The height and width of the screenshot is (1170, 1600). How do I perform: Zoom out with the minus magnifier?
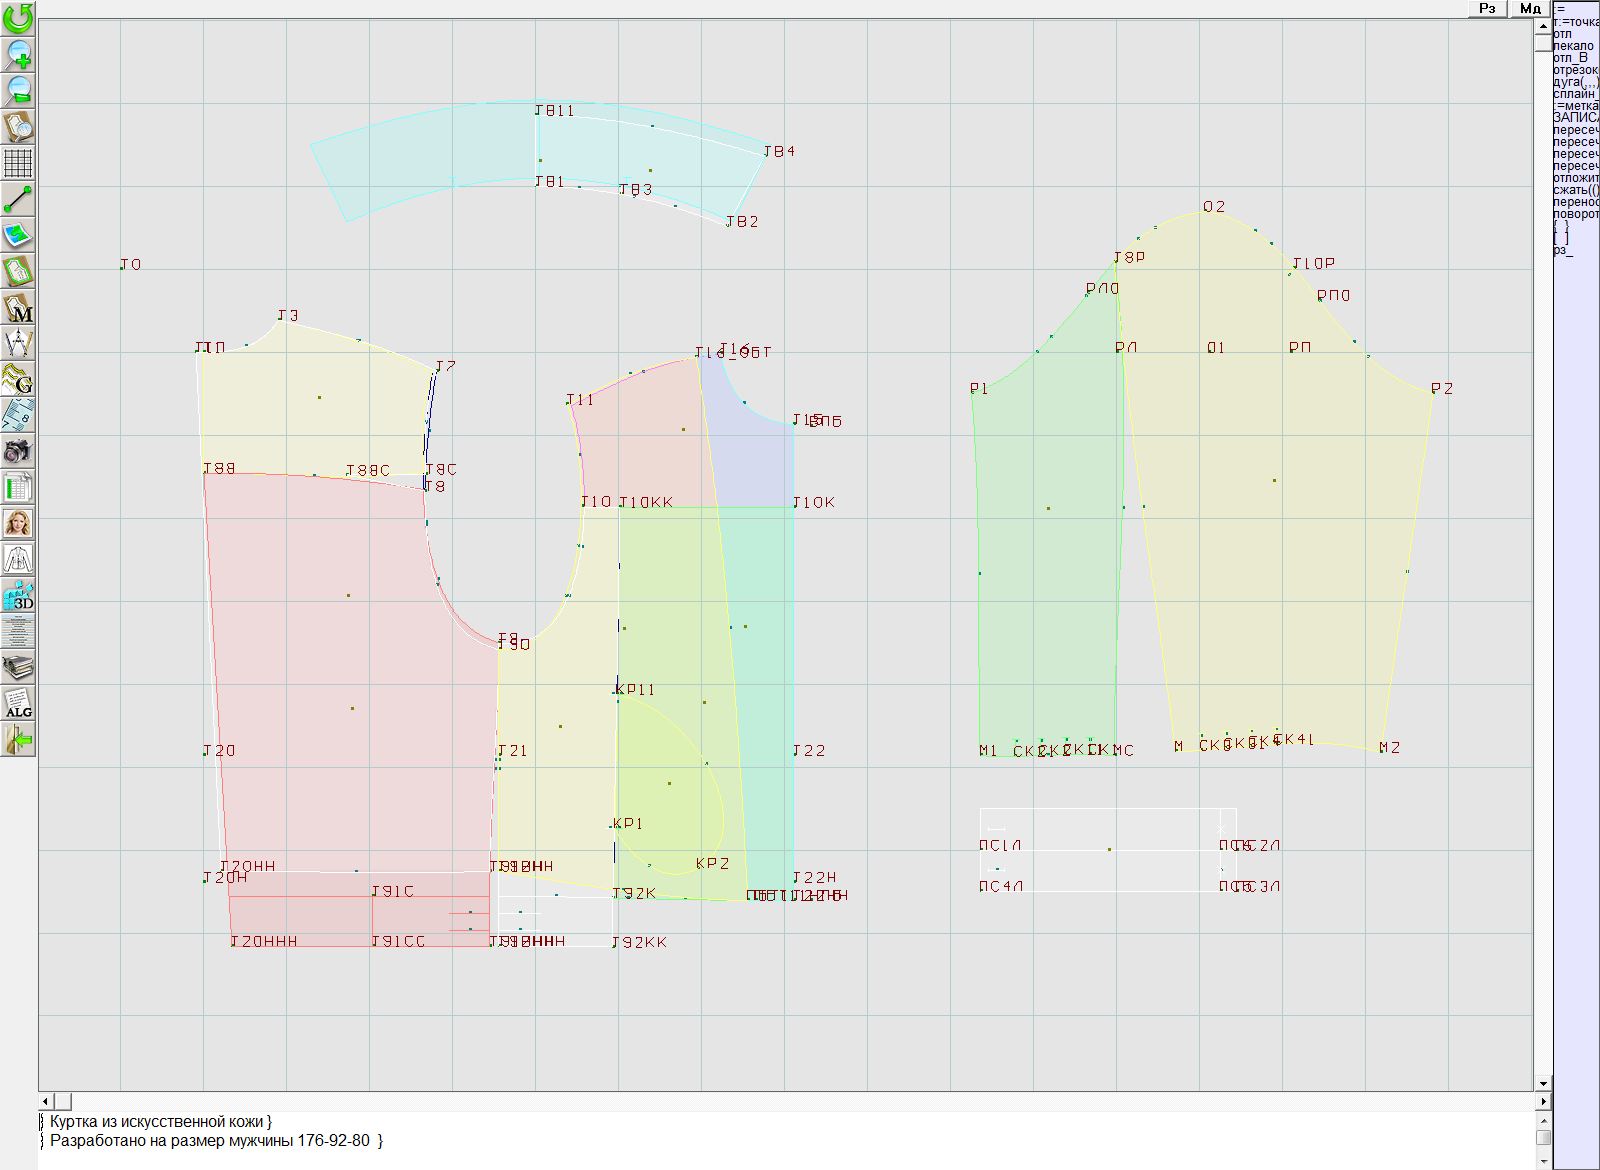click(x=18, y=90)
